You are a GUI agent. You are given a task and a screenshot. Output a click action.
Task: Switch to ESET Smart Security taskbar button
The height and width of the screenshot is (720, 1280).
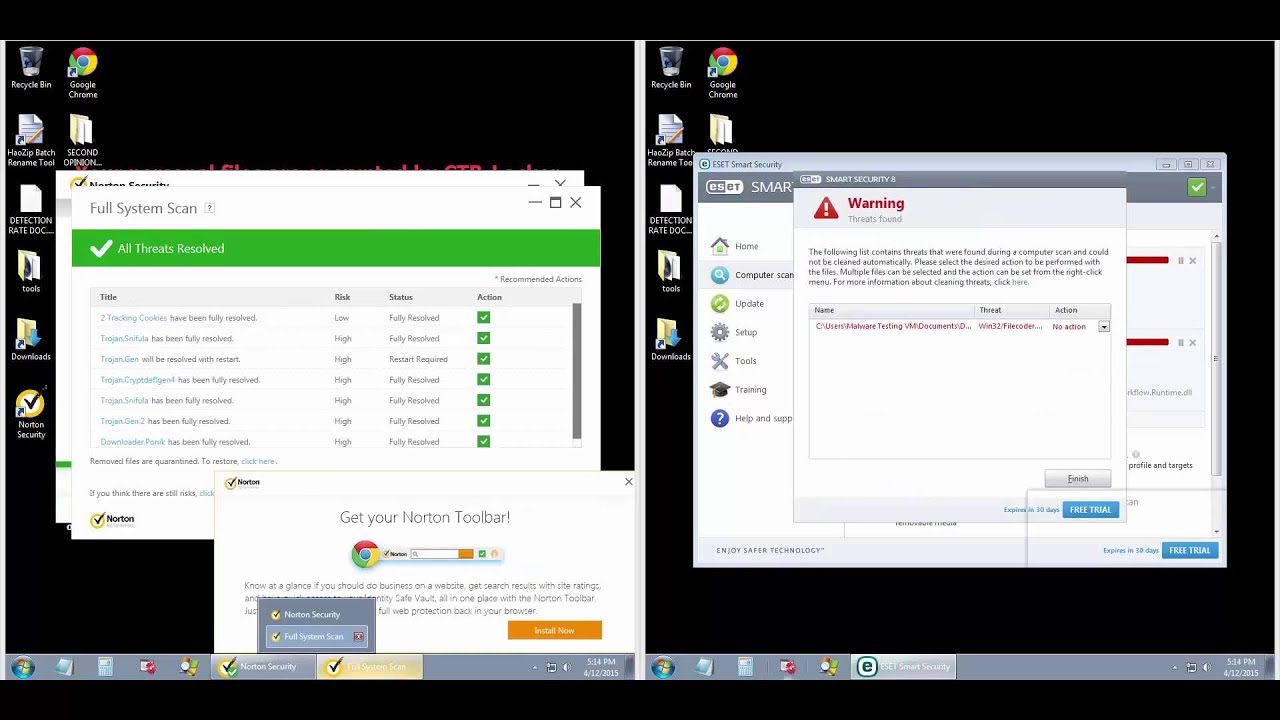tap(903, 667)
